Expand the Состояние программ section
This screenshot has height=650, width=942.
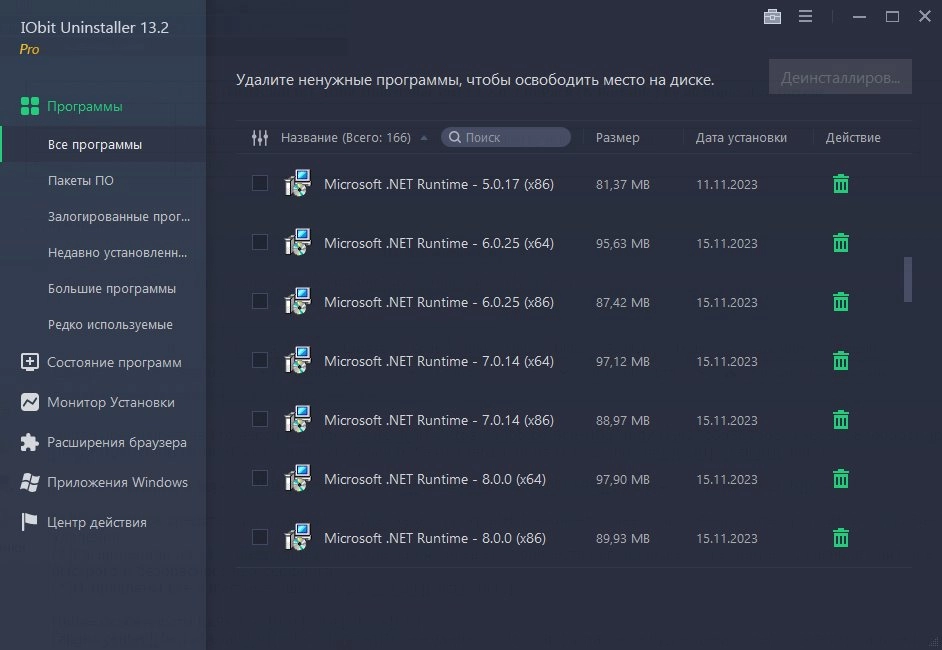114,362
